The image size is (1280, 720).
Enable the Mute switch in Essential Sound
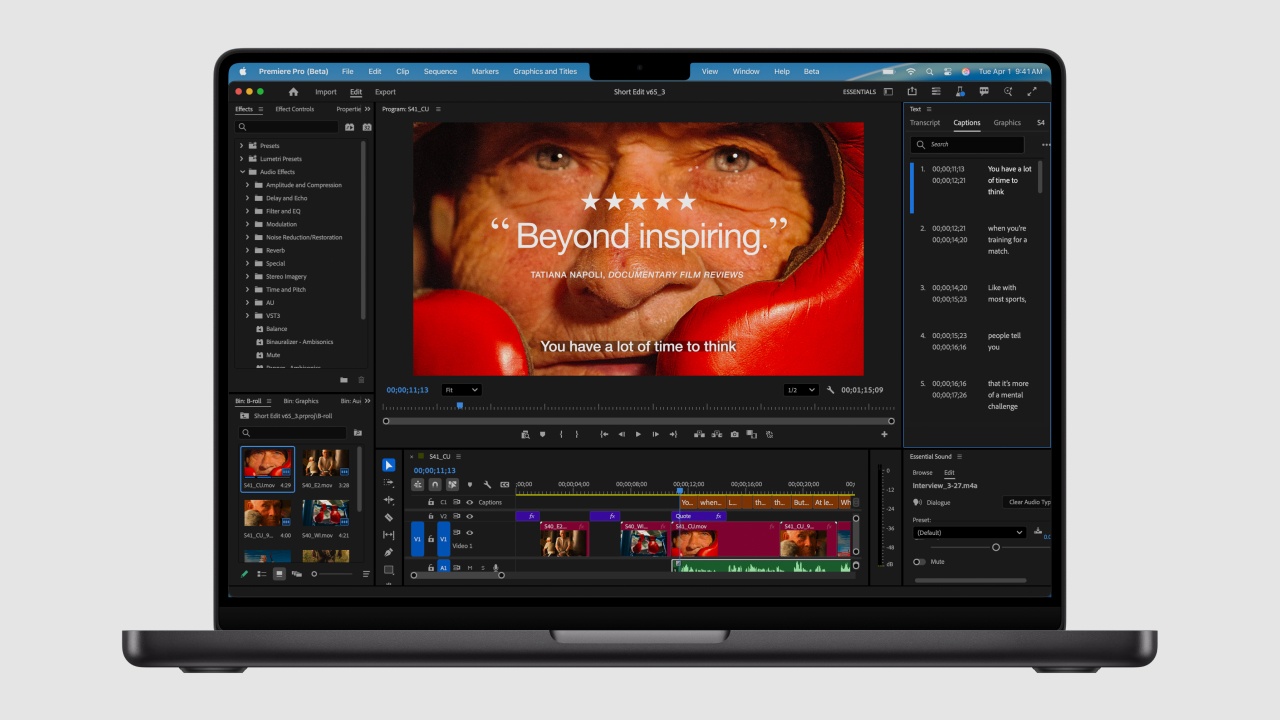[918, 561]
